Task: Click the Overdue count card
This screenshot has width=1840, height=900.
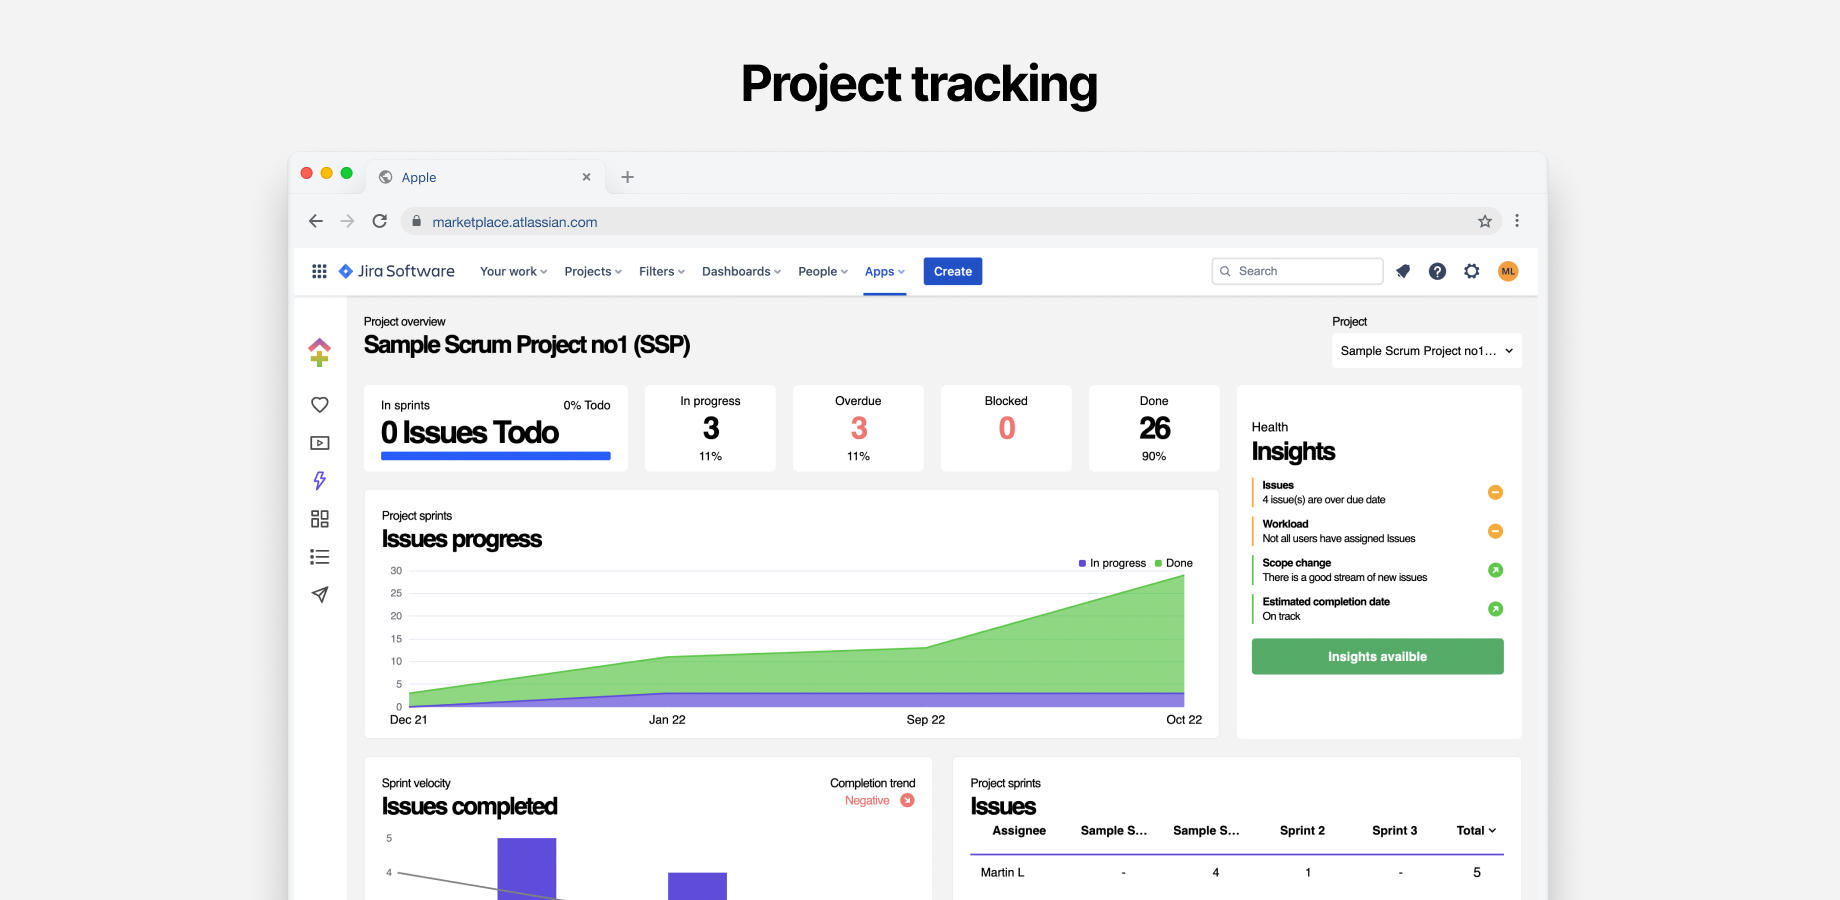Action: point(858,428)
